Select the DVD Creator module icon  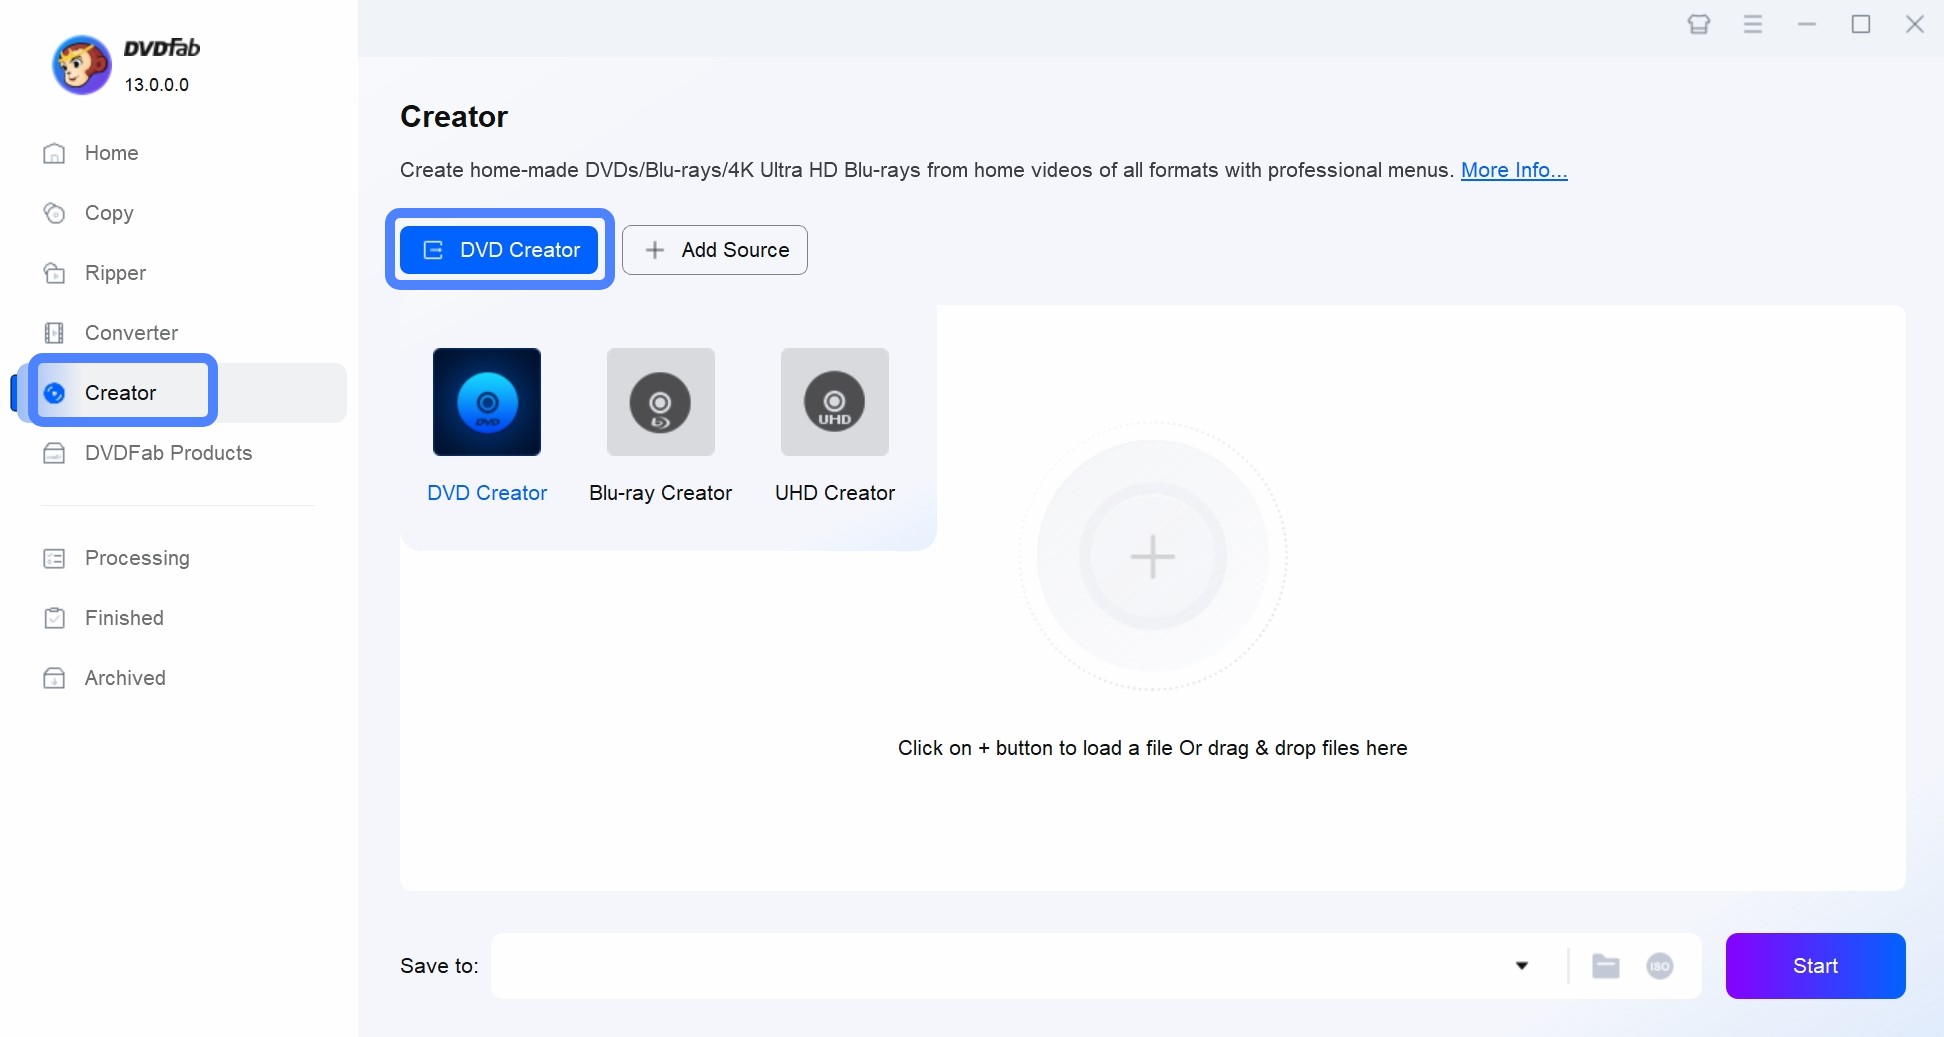(x=486, y=402)
